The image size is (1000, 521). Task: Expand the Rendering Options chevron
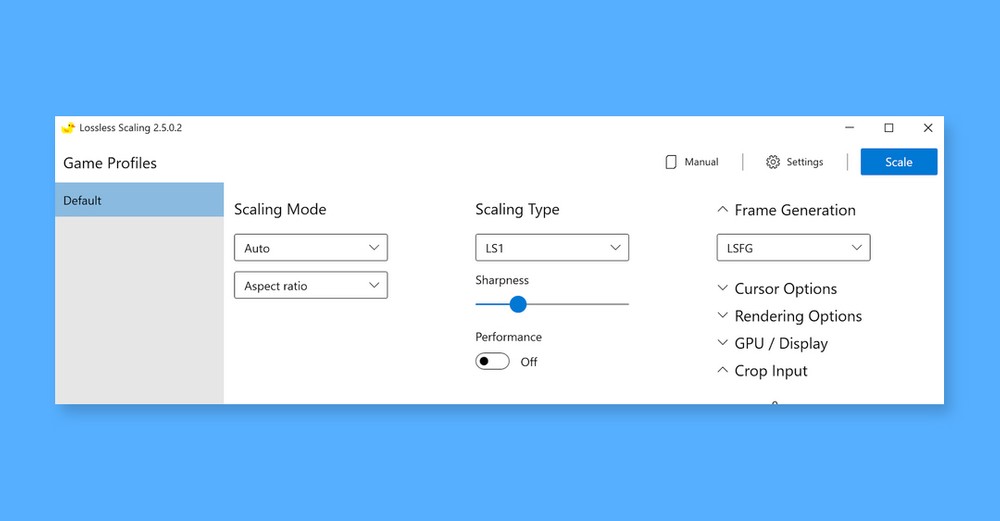[723, 315]
